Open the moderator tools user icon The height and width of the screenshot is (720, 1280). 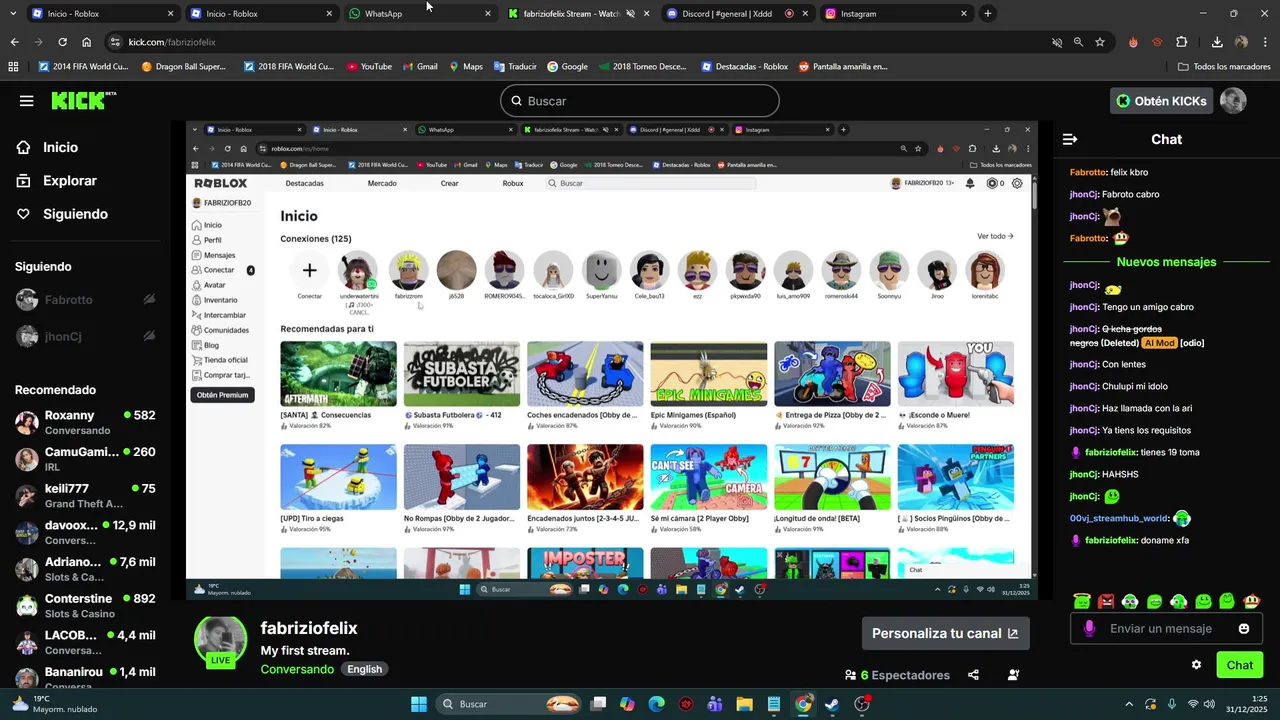click(x=1013, y=675)
